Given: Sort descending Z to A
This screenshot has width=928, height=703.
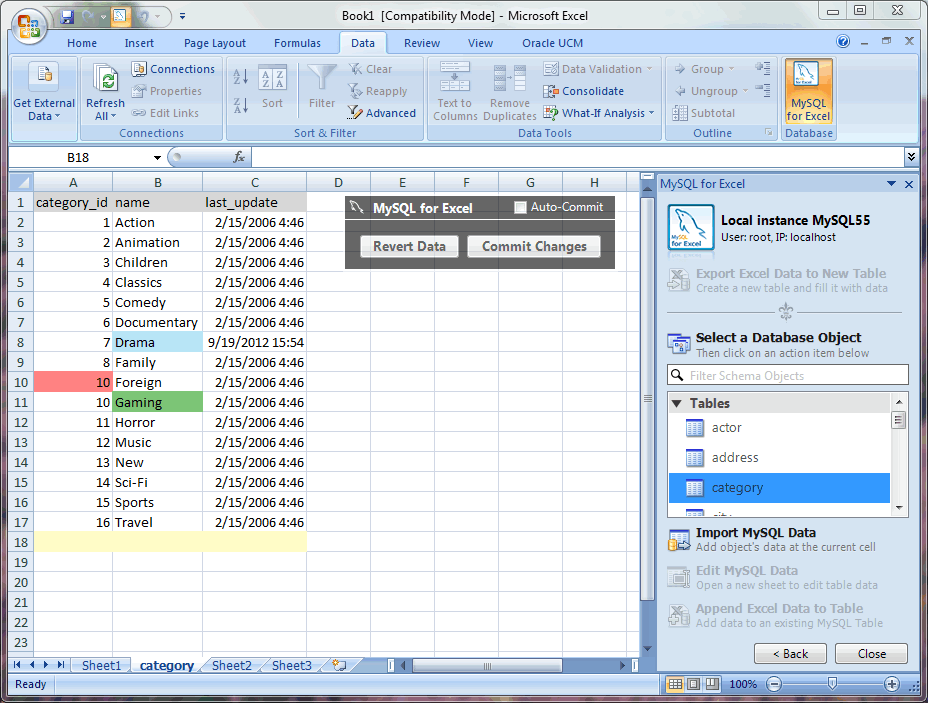Looking at the screenshot, I should pyautogui.click(x=240, y=106).
